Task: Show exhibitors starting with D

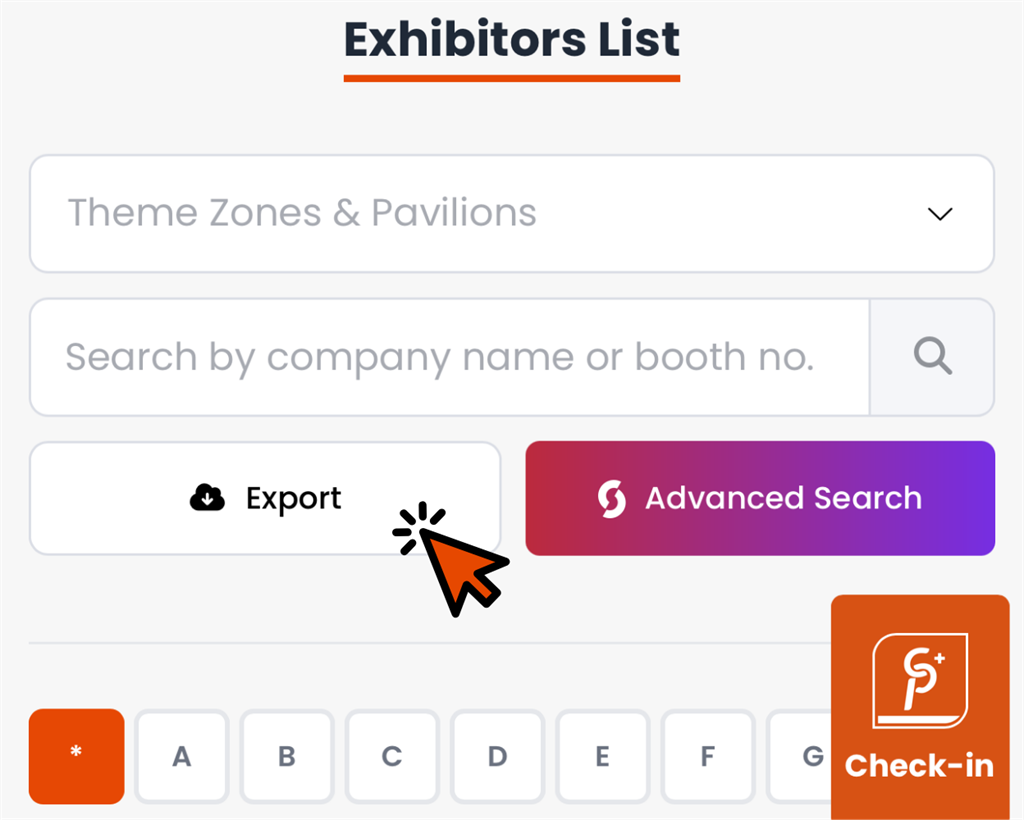Action: (497, 756)
